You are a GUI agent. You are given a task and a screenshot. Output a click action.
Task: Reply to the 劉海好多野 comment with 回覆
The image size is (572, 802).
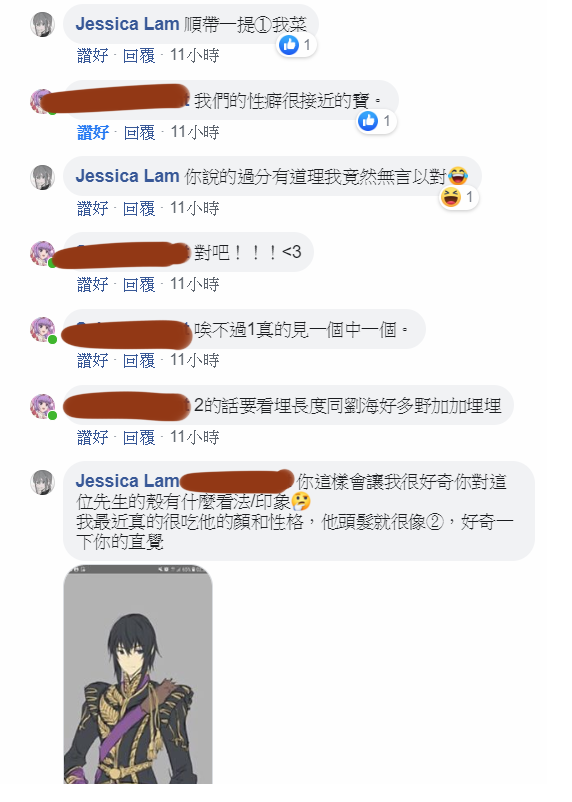point(139,437)
